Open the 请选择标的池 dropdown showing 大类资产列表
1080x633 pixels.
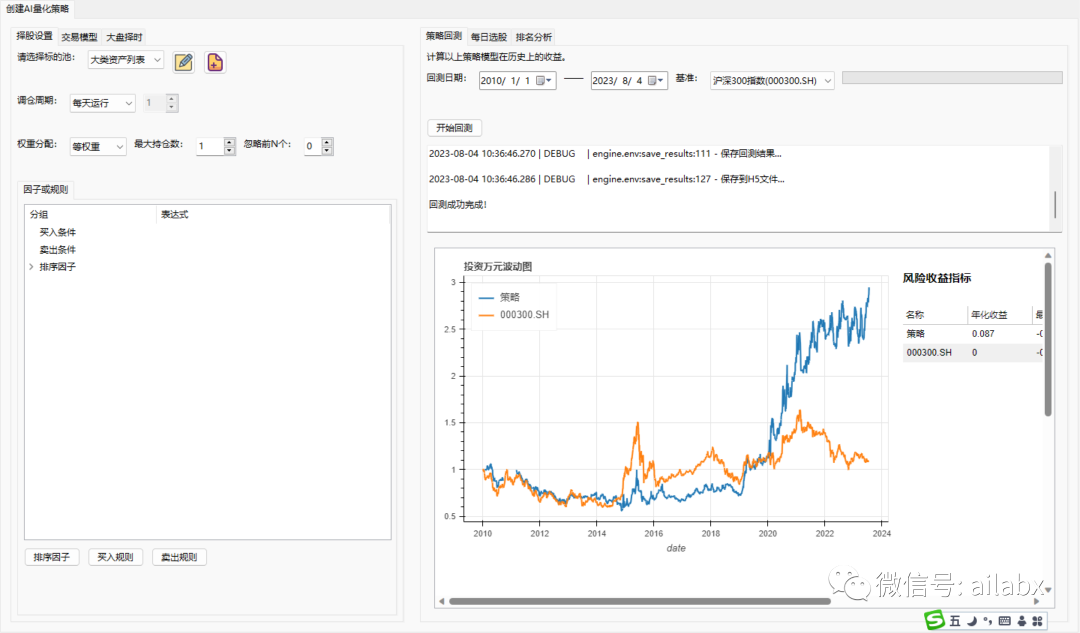coord(126,60)
